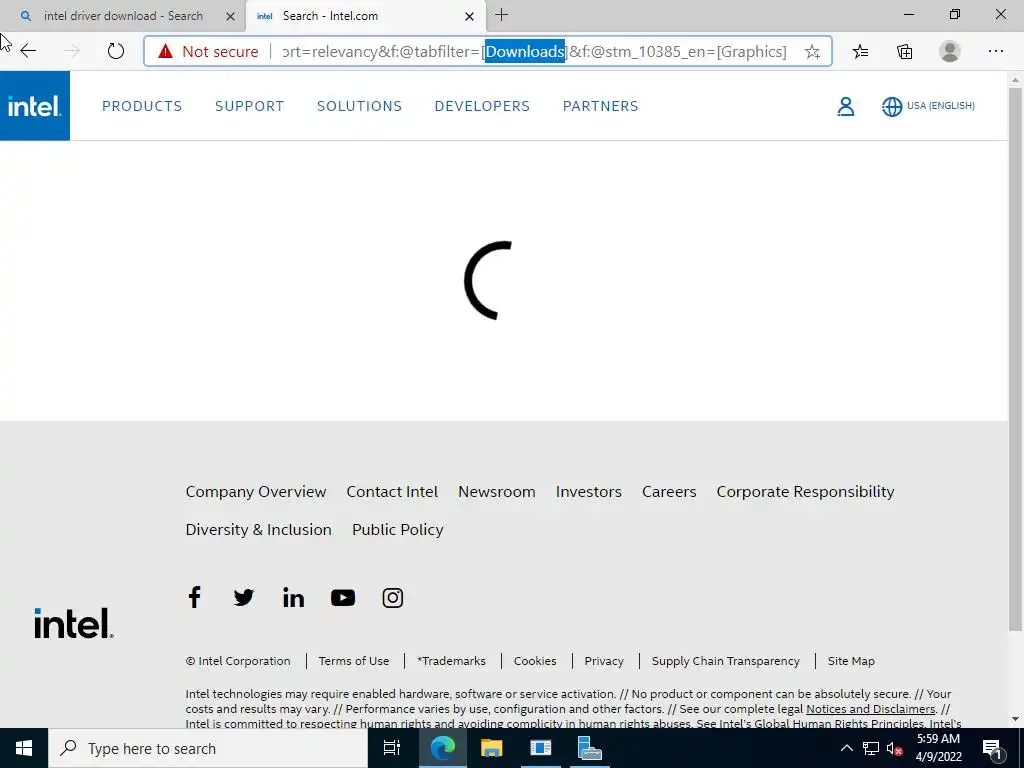This screenshot has height=768, width=1024.
Task: Visit Intel's Instagram page icon
Action: pyautogui.click(x=392, y=598)
